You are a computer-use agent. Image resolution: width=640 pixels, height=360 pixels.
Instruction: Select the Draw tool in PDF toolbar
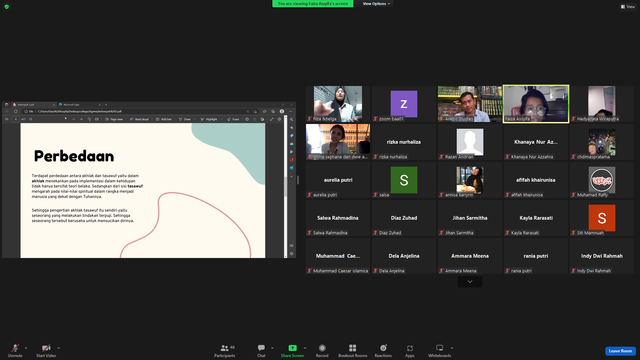pyautogui.click(x=185, y=119)
